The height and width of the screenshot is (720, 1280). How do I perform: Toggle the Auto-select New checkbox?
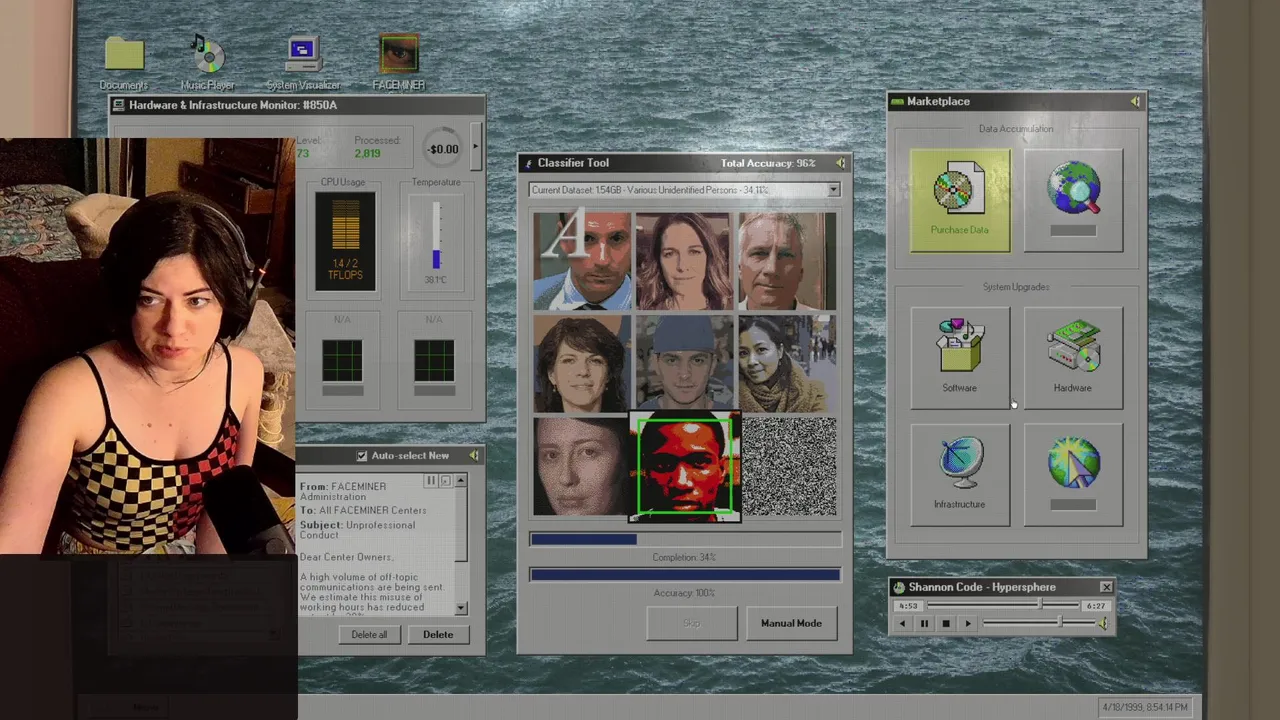coord(362,456)
